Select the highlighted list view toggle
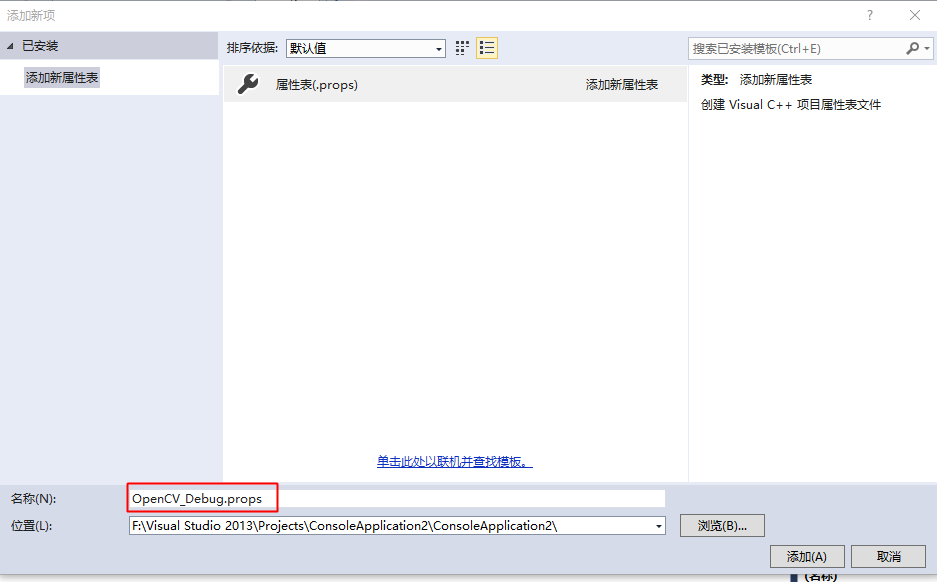Viewport: 937px width, 582px height. (x=486, y=47)
